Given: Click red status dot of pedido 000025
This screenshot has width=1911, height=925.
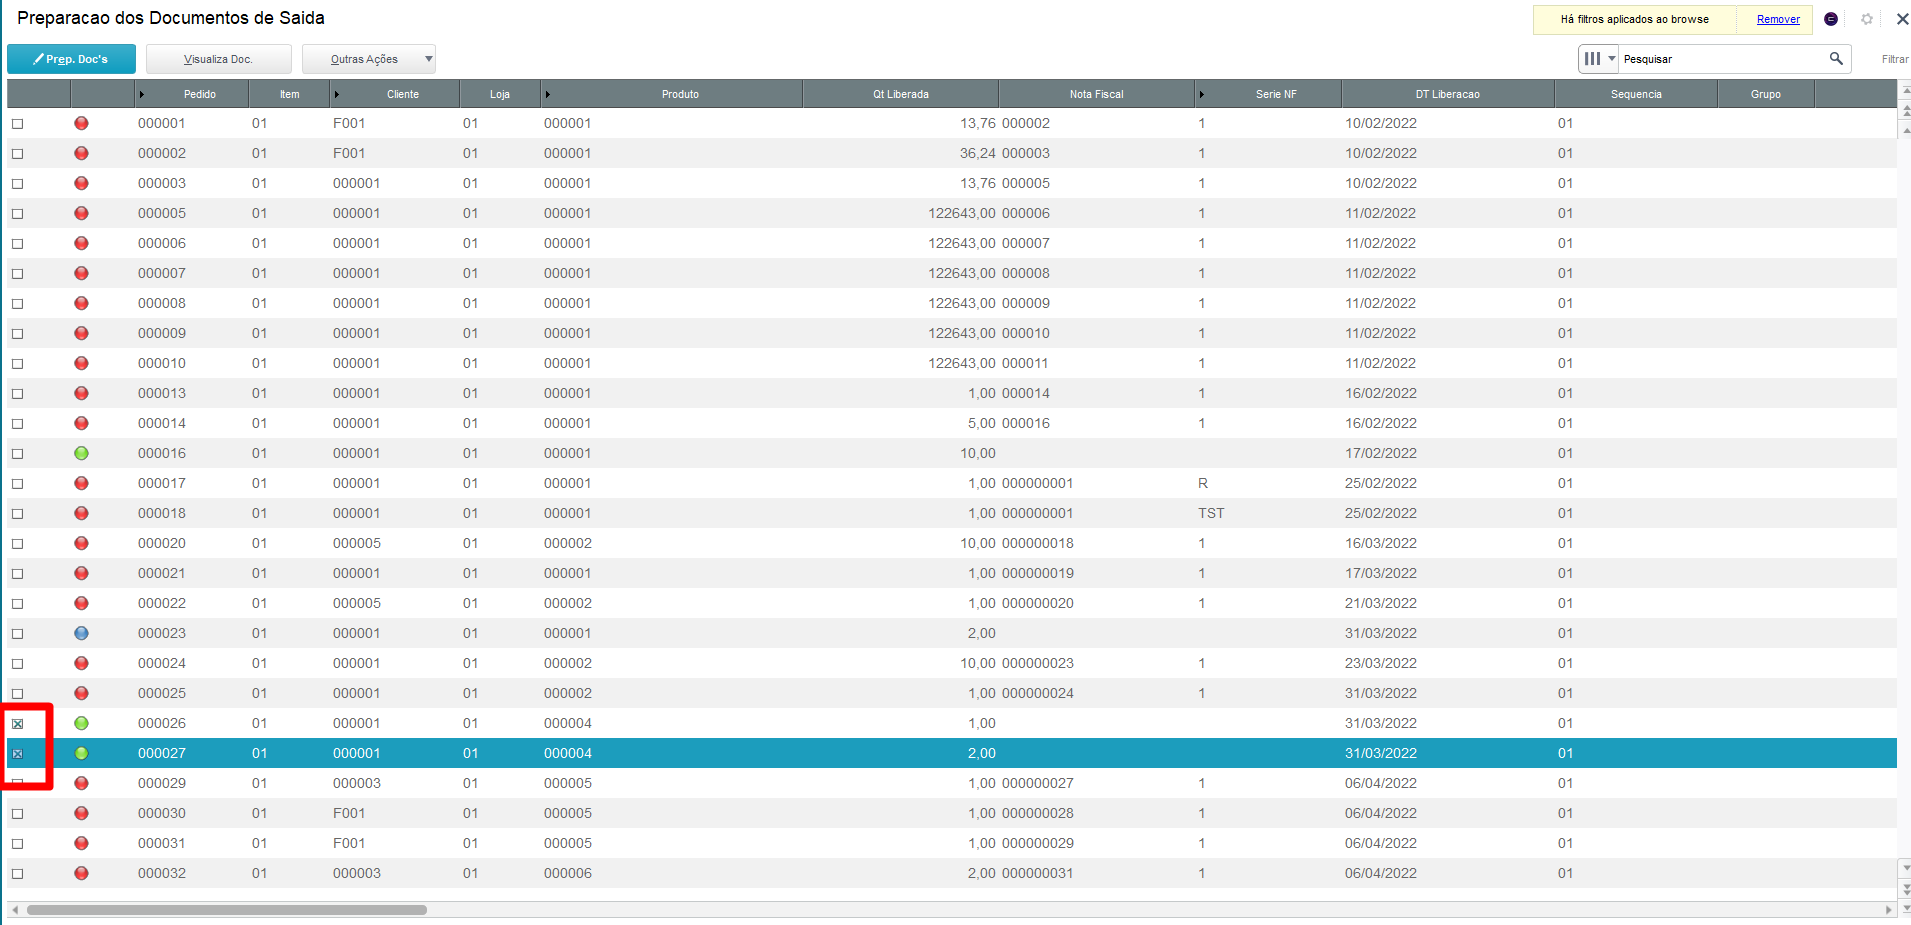Looking at the screenshot, I should click(81, 693).
